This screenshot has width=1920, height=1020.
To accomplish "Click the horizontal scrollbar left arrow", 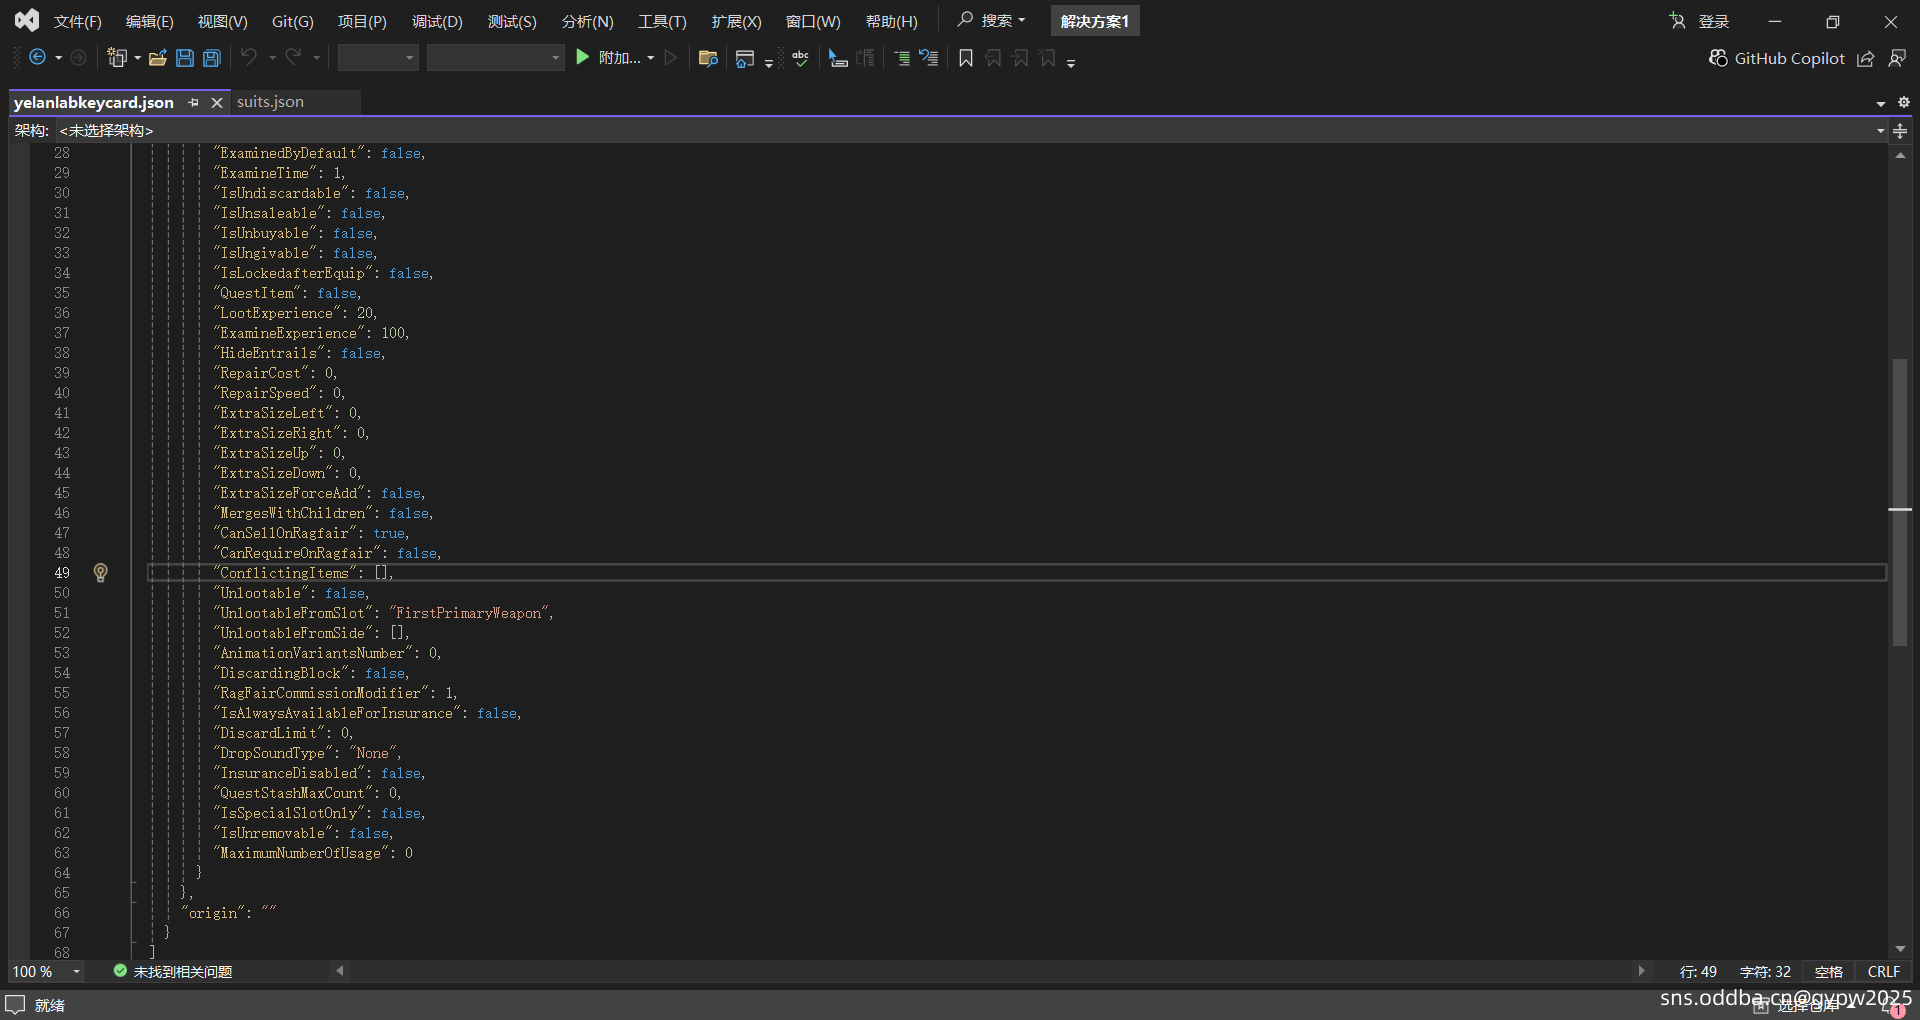I will [340, 971].
